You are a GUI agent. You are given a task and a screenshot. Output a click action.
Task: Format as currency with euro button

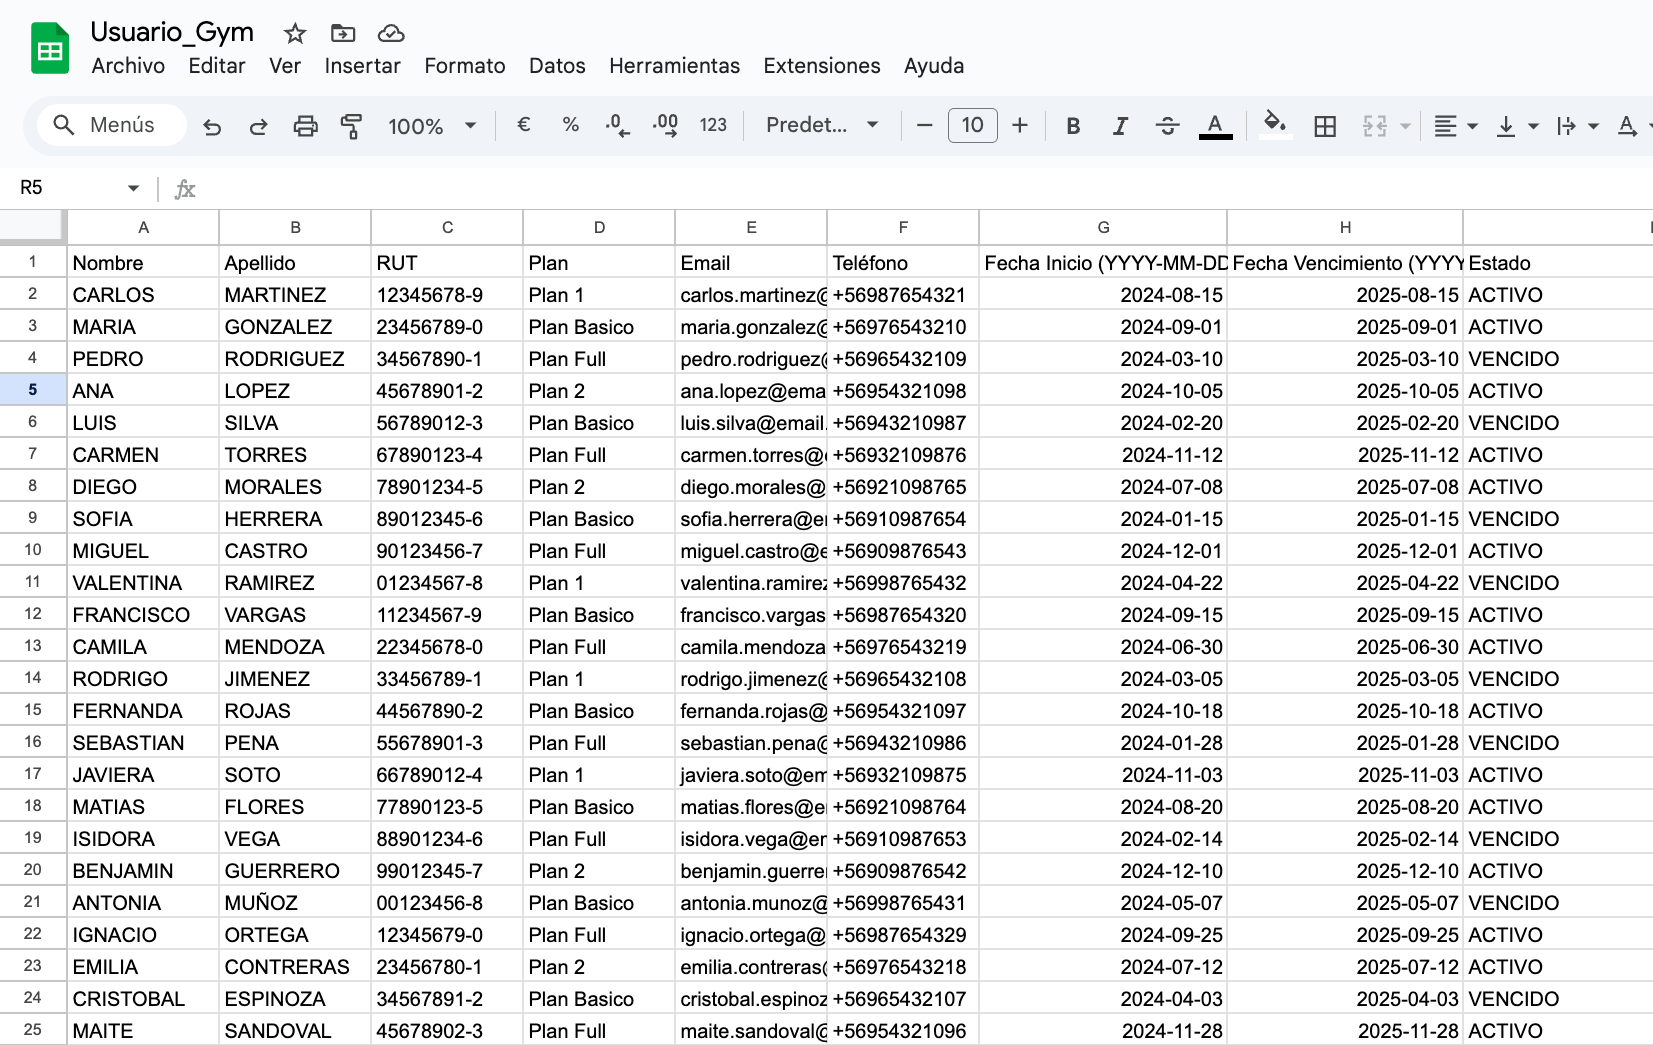point(523,125)
